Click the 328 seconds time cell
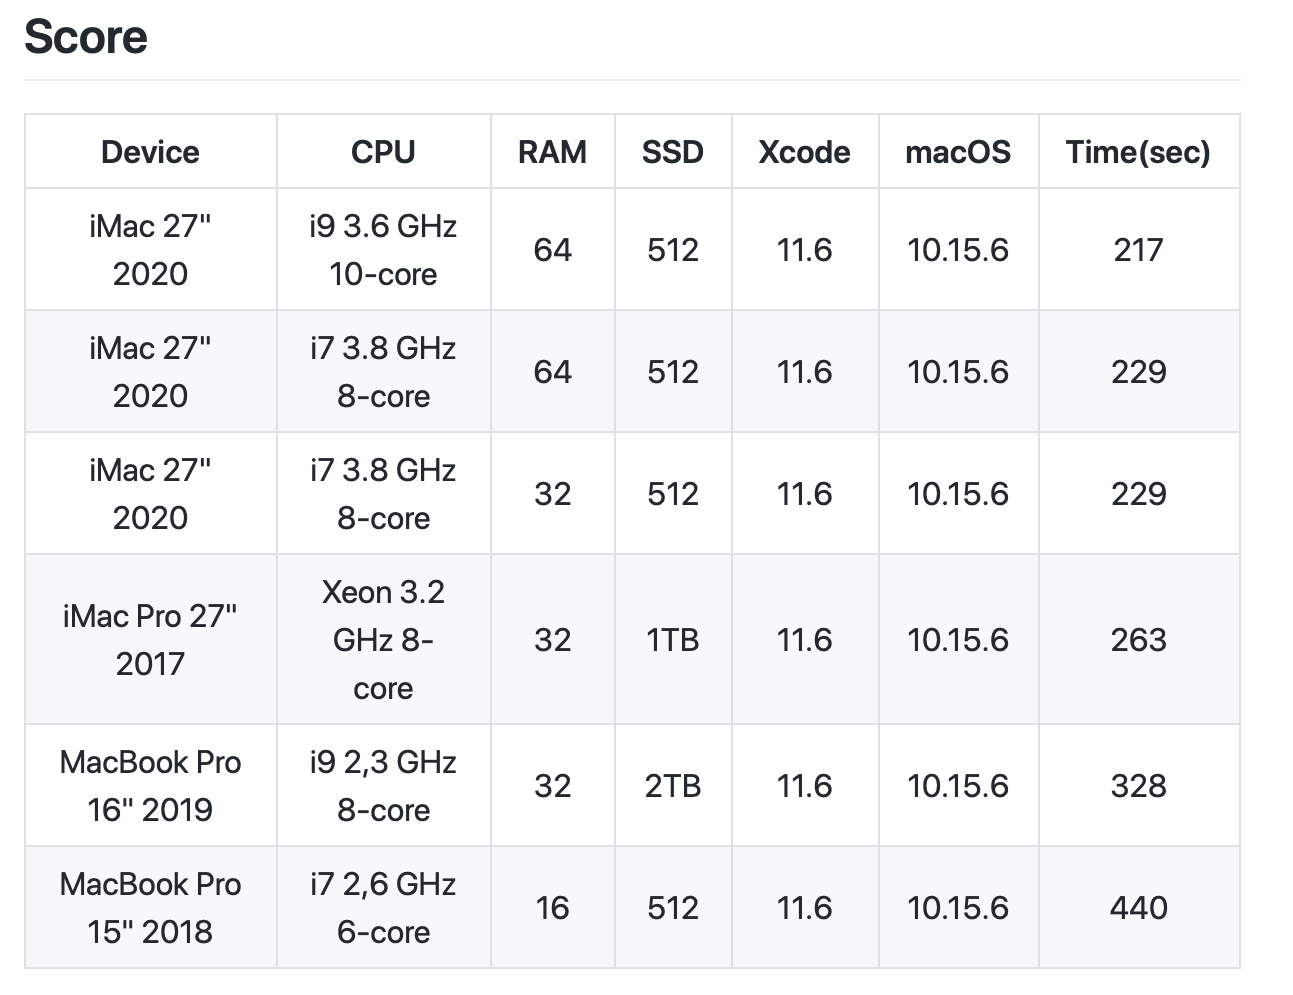The height and width of the screenshot is (995, 1293). point(1138,786)
